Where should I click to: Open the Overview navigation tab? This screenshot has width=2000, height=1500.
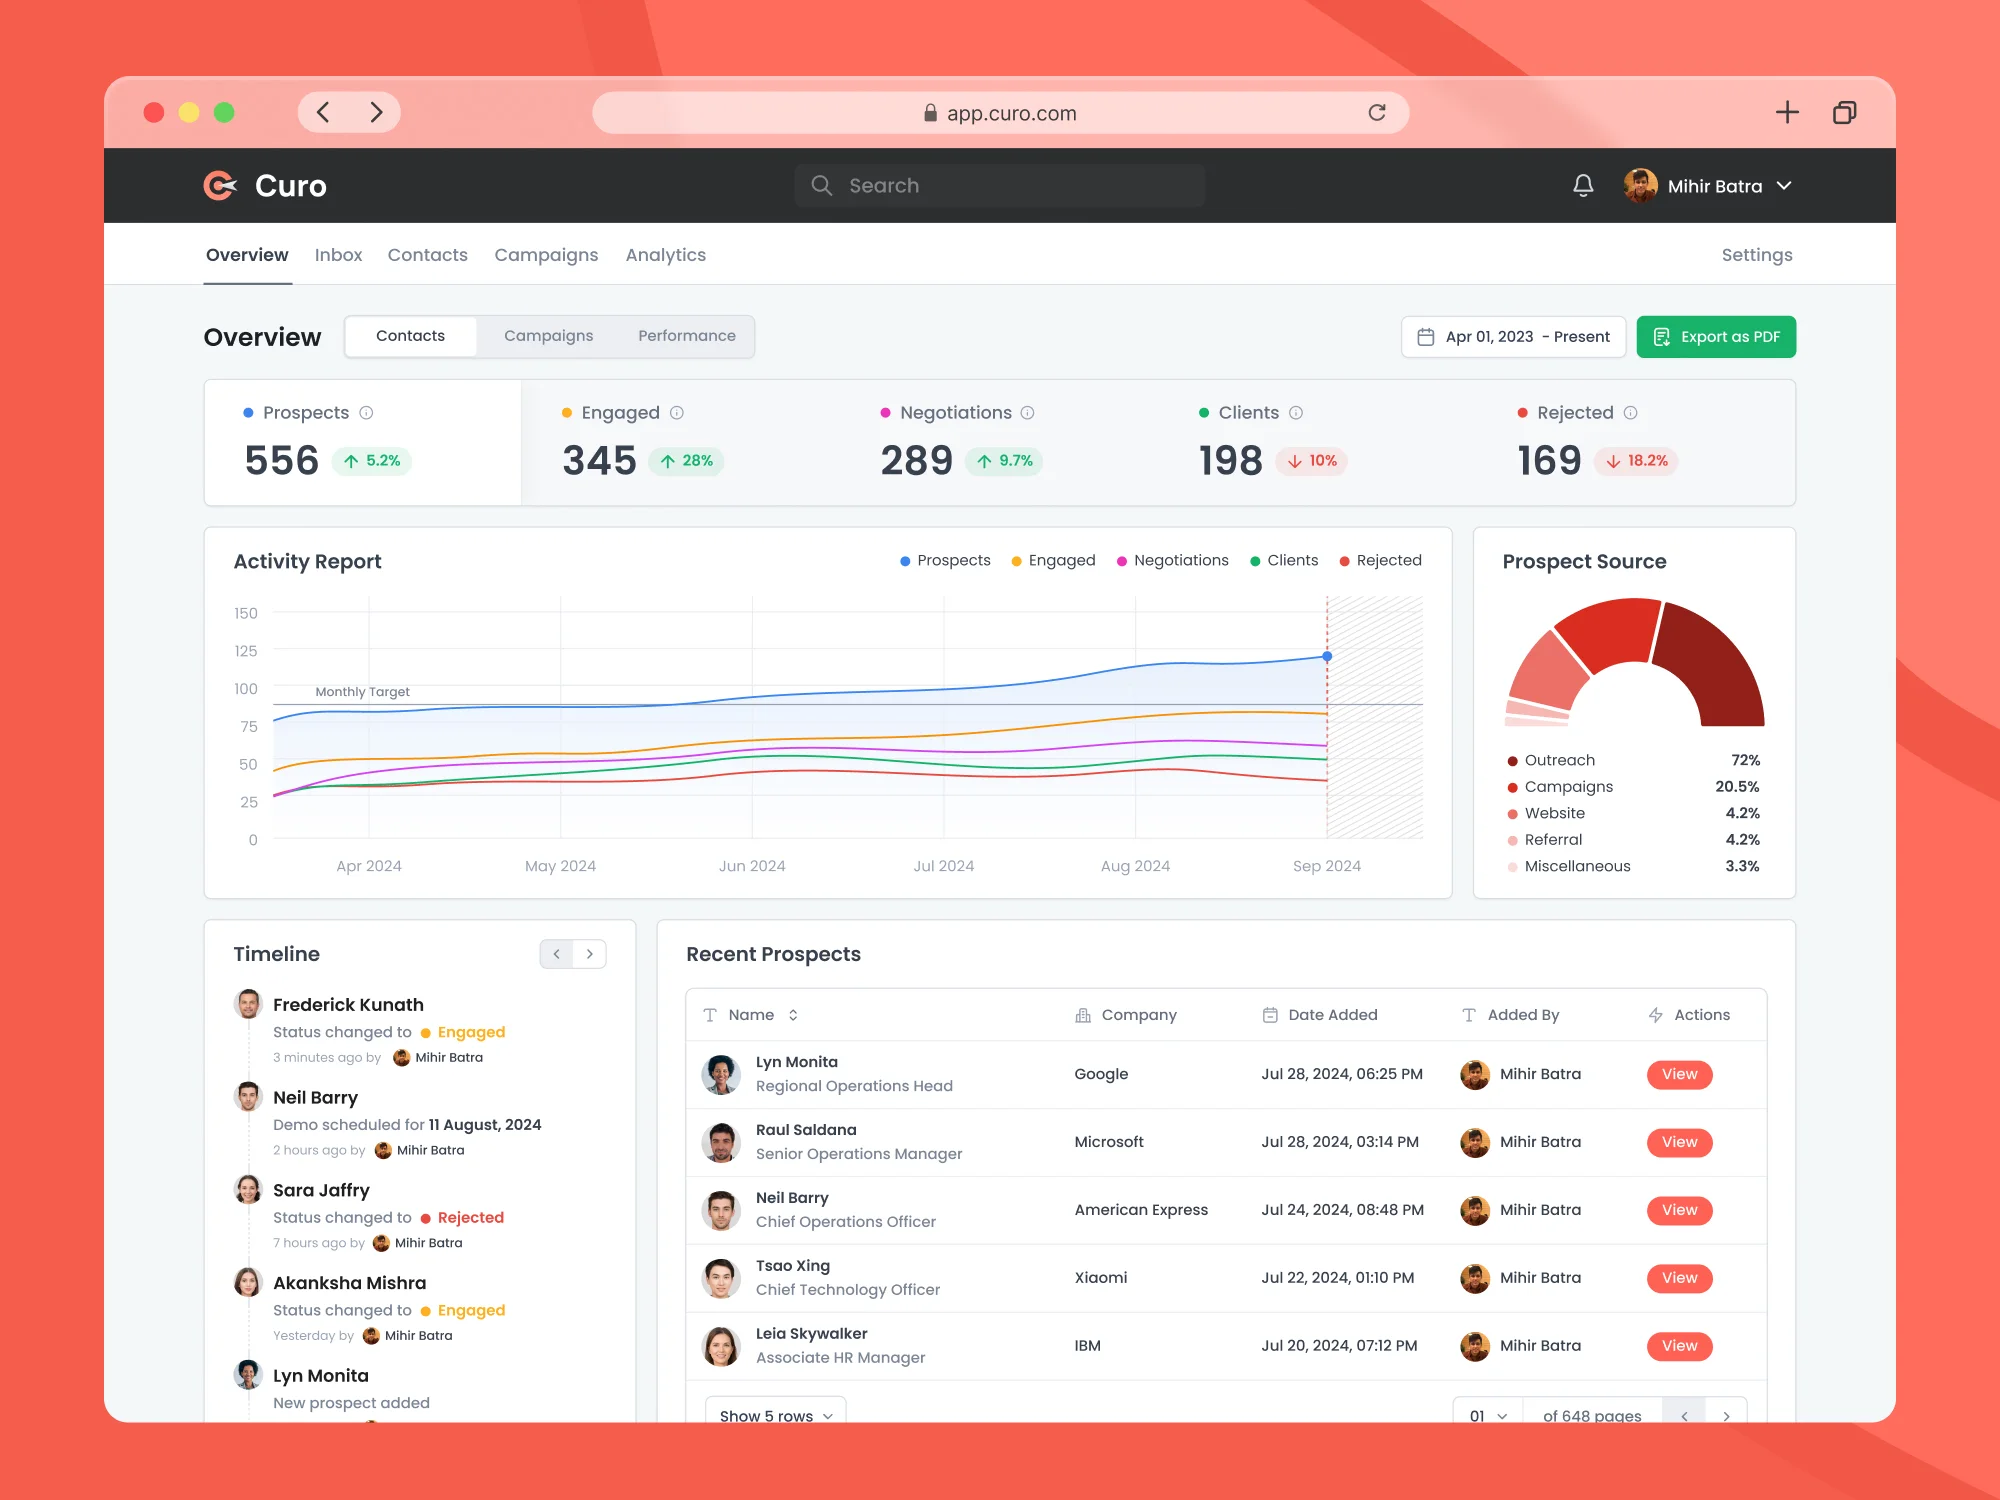click(x=247, y=255)
